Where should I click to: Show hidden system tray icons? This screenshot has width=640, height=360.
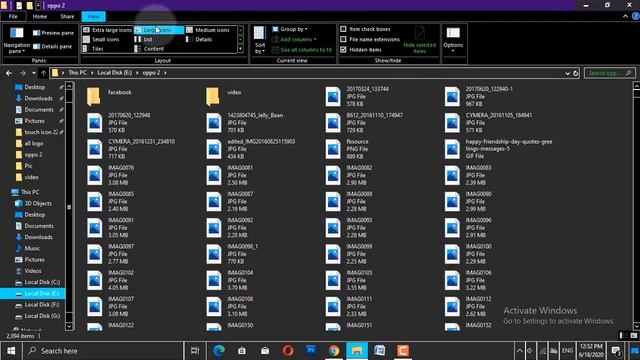519,351
